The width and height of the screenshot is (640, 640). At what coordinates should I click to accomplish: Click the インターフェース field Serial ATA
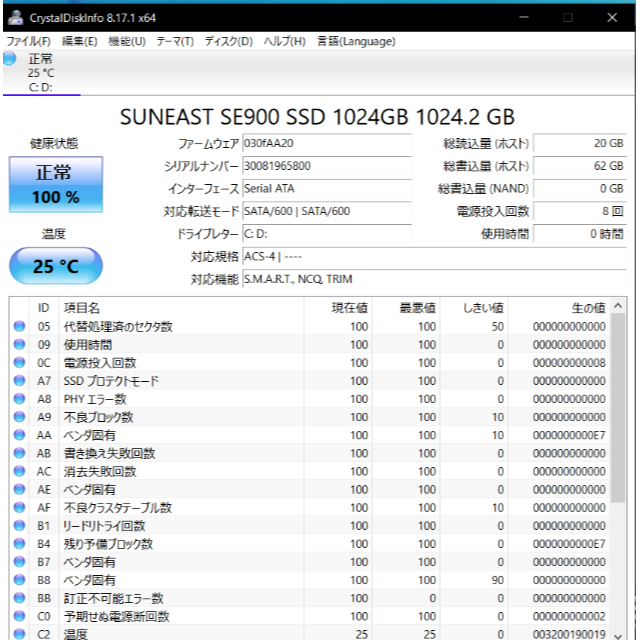[x=327, y=189]
